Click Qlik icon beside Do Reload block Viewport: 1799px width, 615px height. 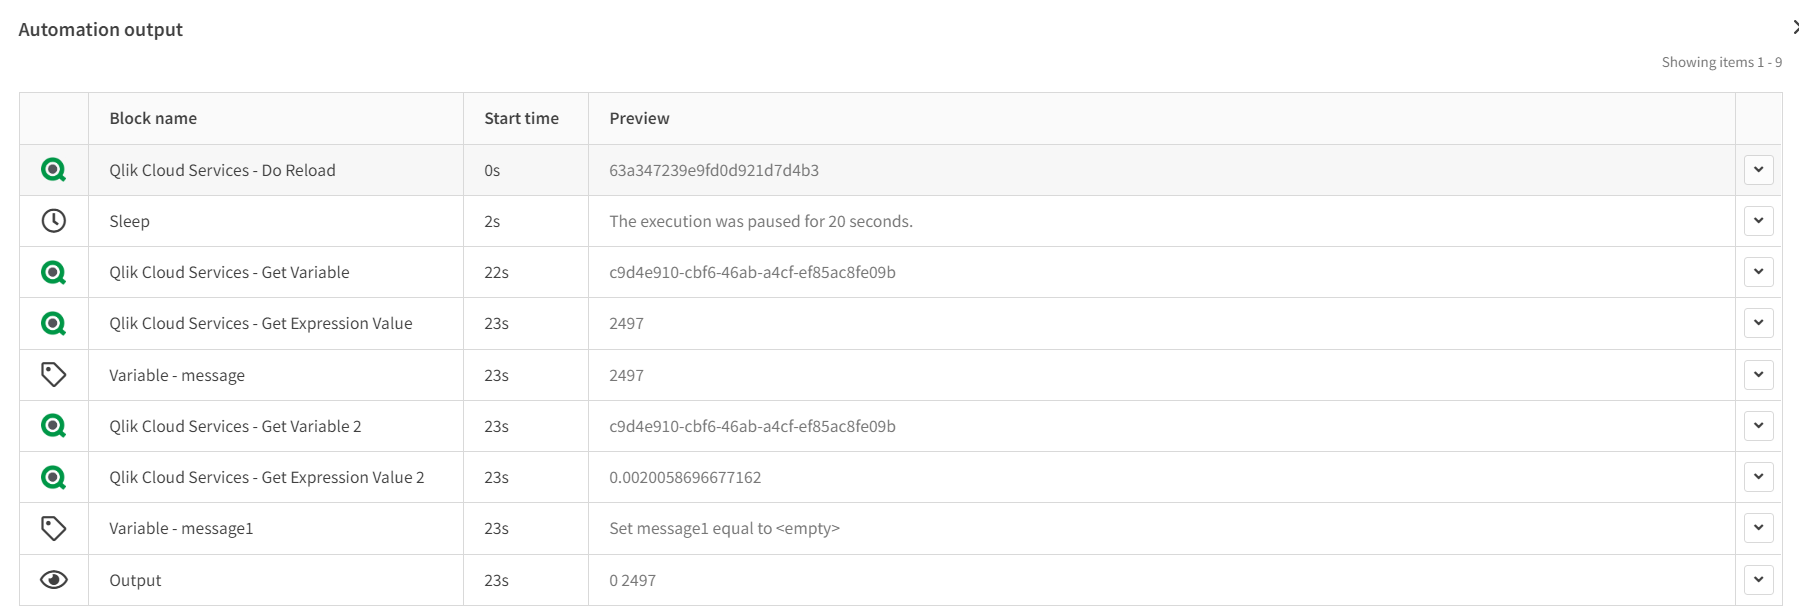(54, 170)
